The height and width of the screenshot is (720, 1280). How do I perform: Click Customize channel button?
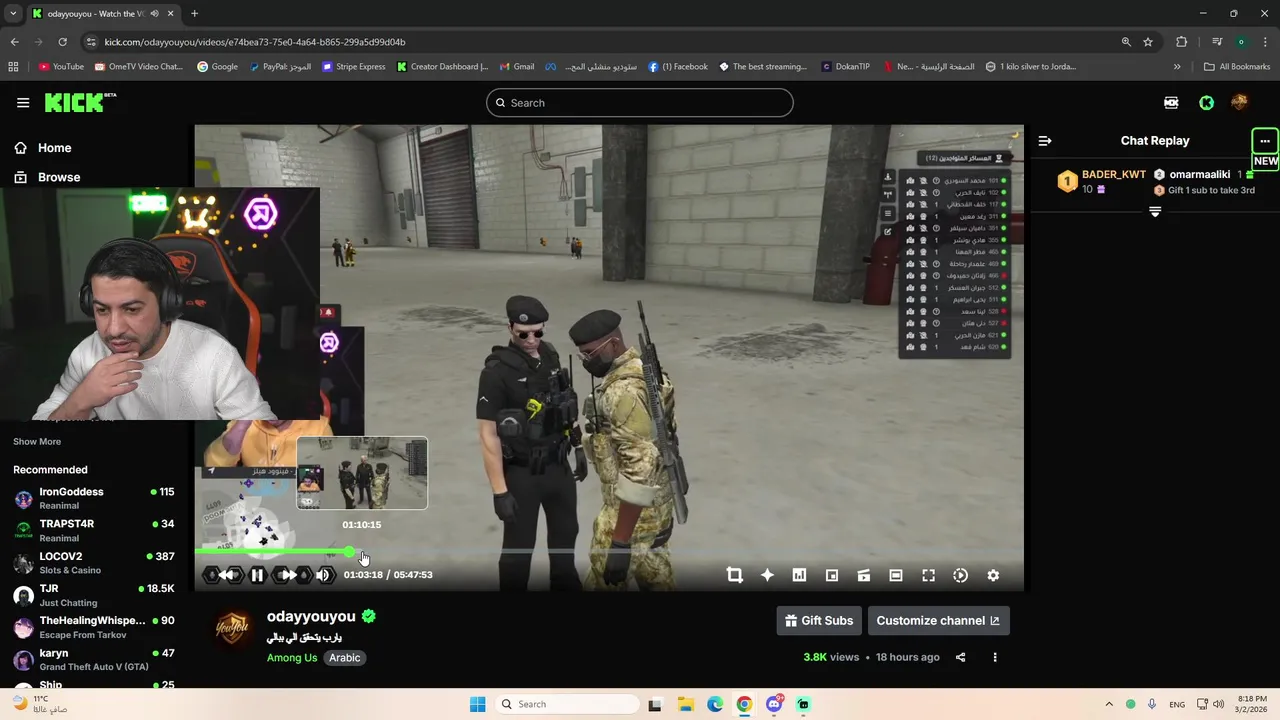(938, 620)
